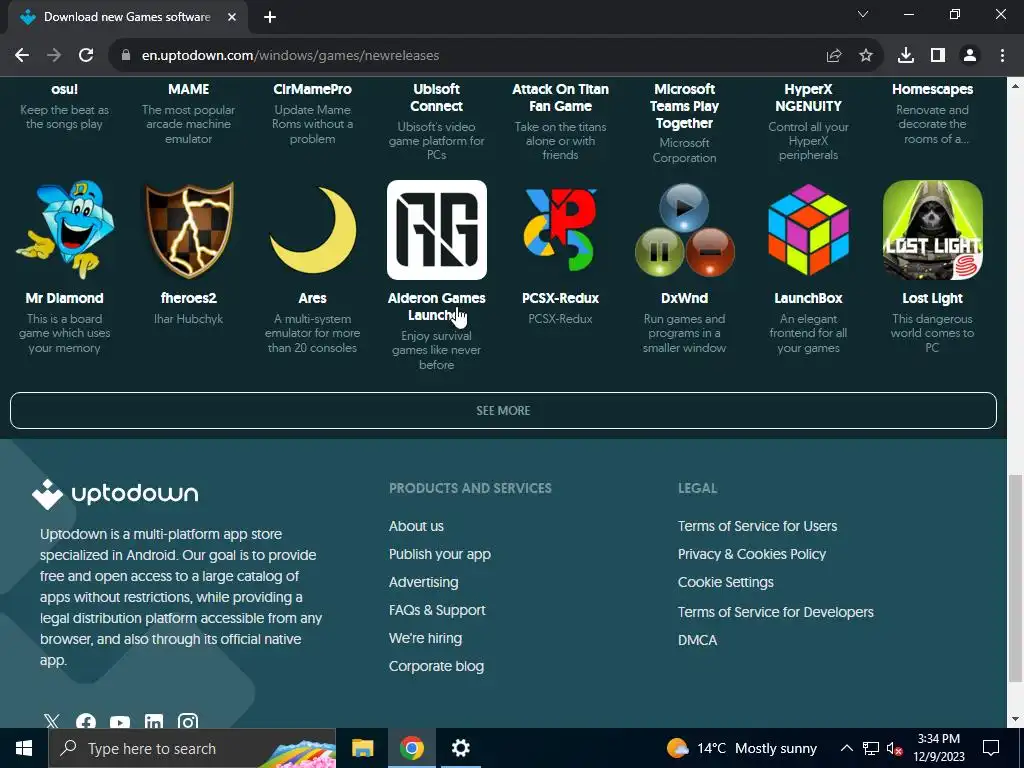Open Settings from the taskbar
The image size is (1024, 768).
[460, 748]
